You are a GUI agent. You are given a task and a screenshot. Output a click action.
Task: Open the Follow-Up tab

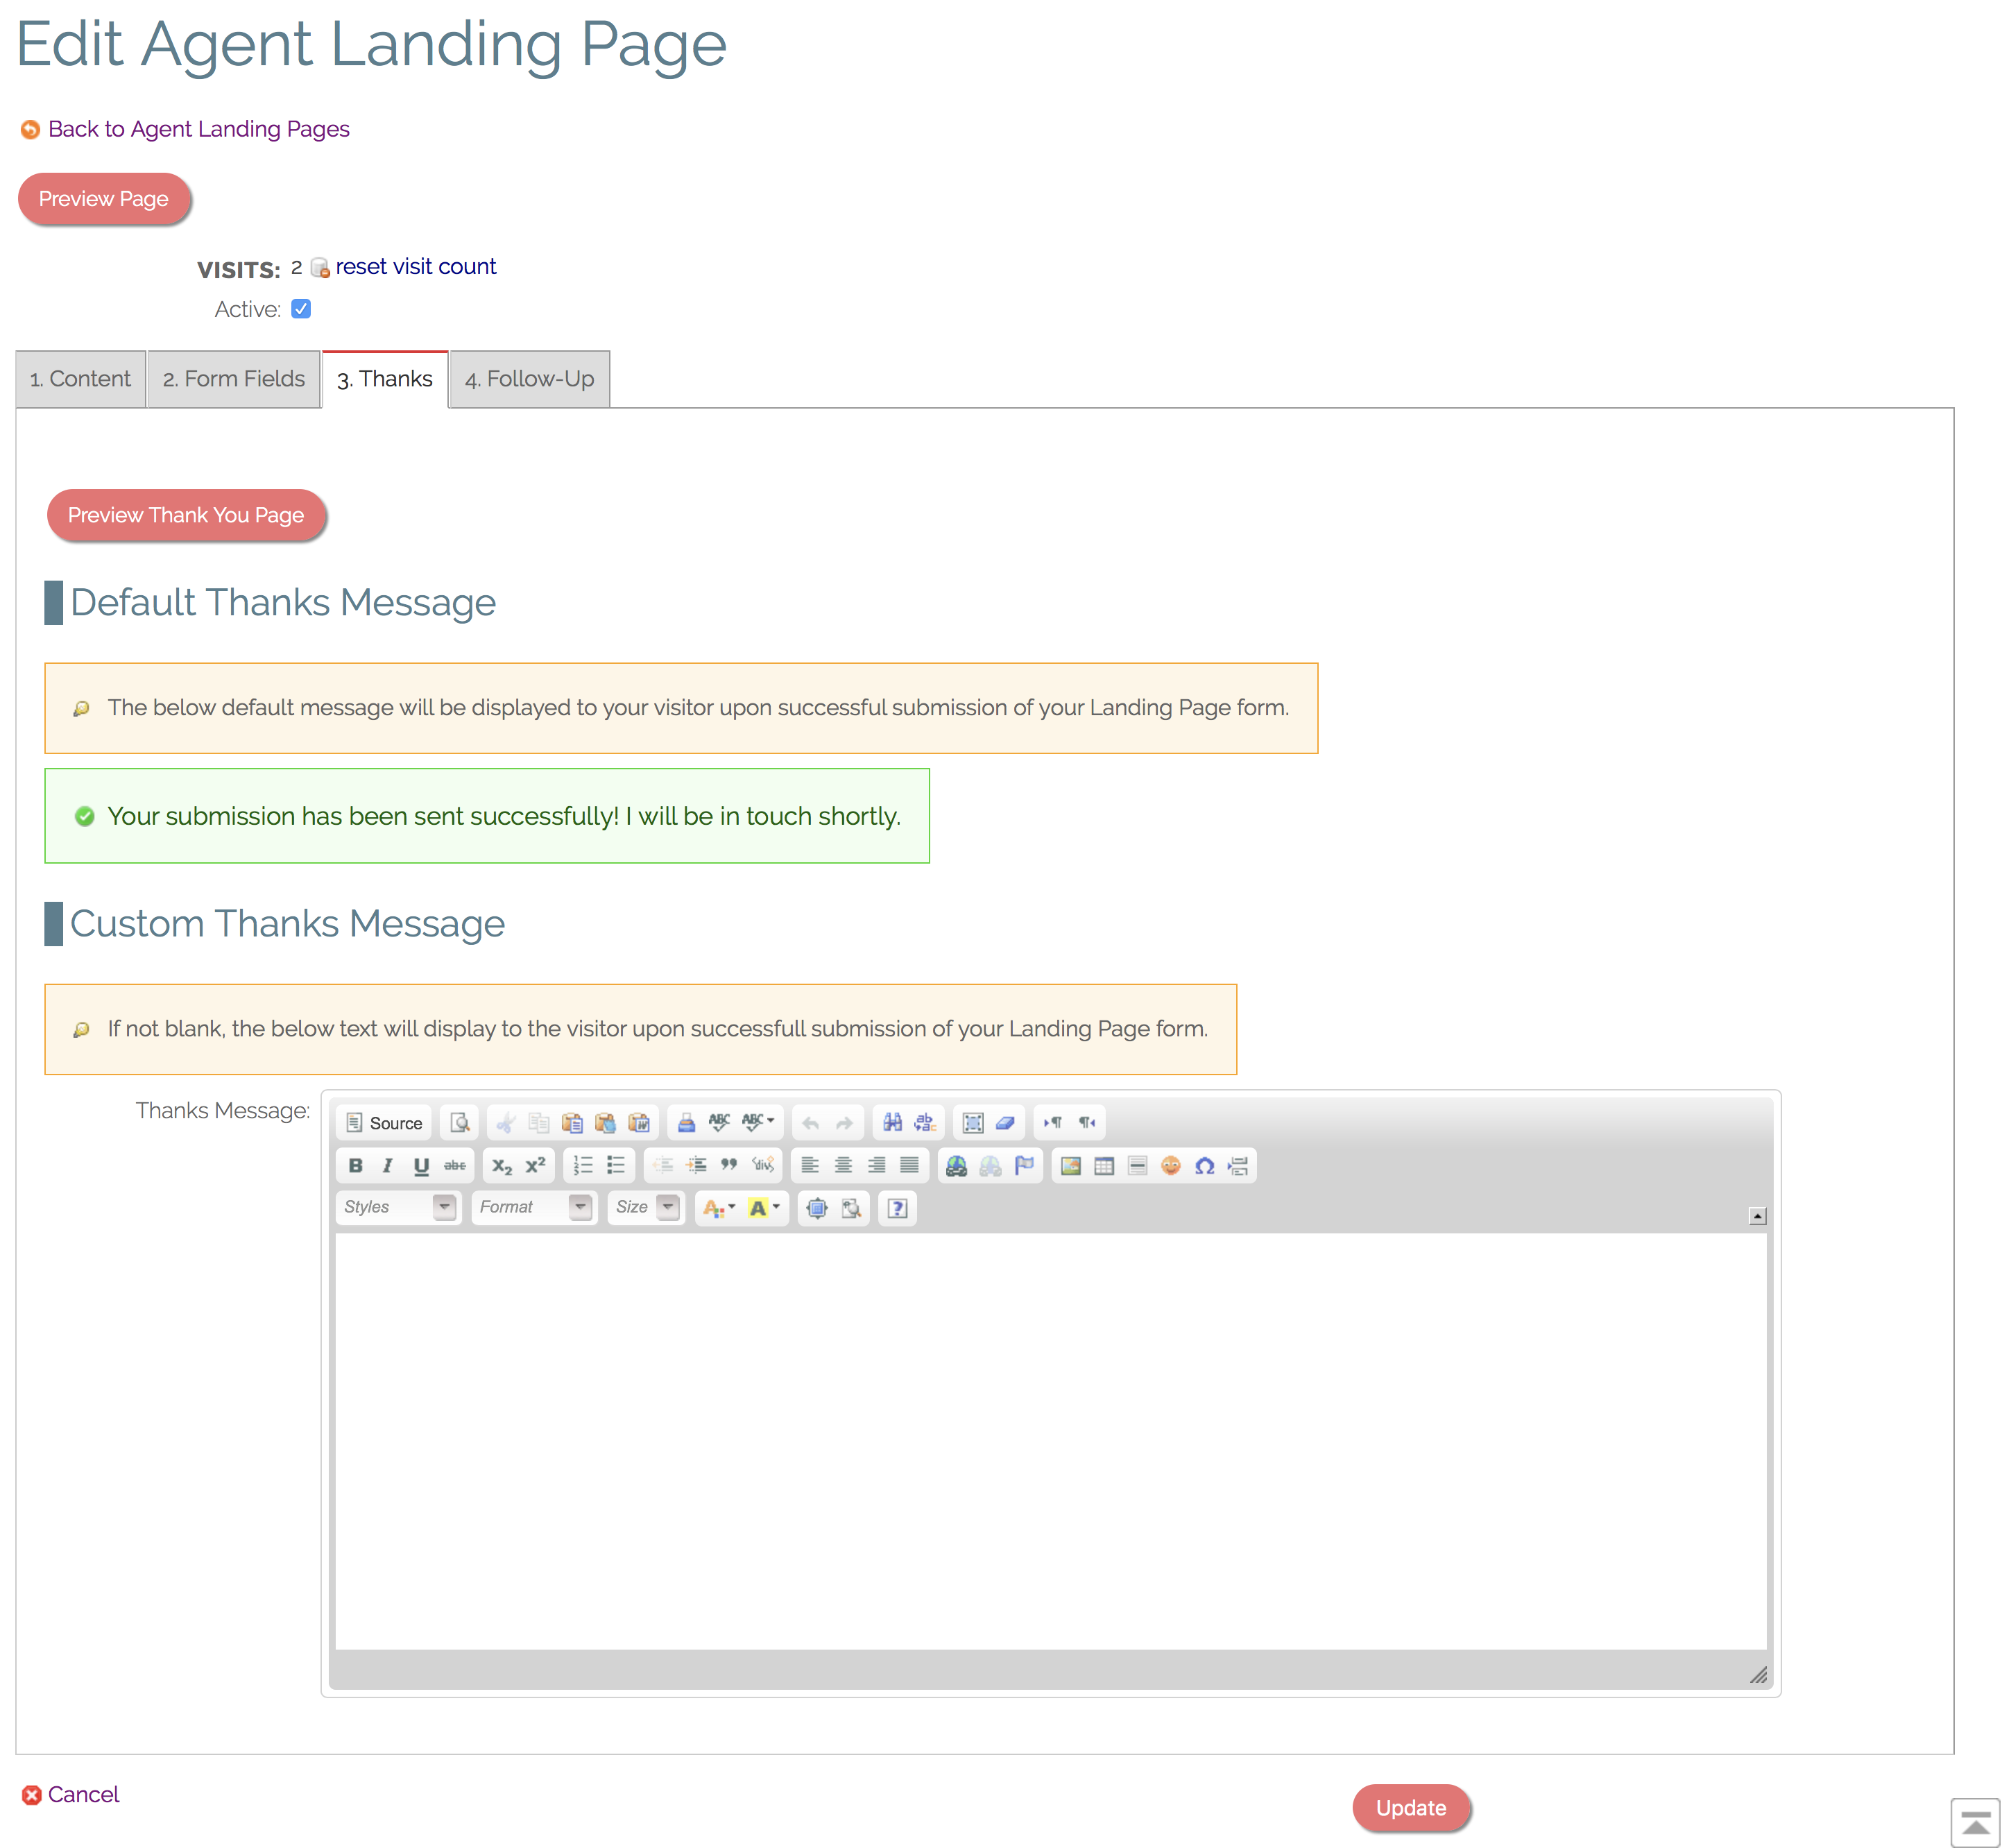tap(529, 379)
